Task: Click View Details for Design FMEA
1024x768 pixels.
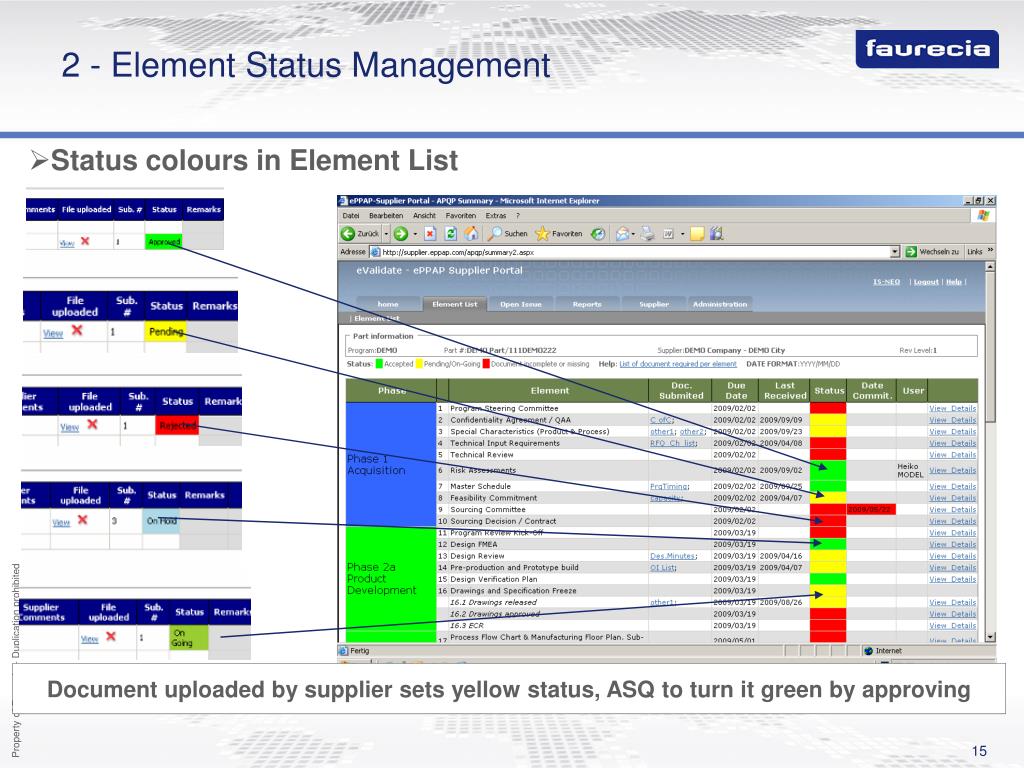Action: pos(952,544)
